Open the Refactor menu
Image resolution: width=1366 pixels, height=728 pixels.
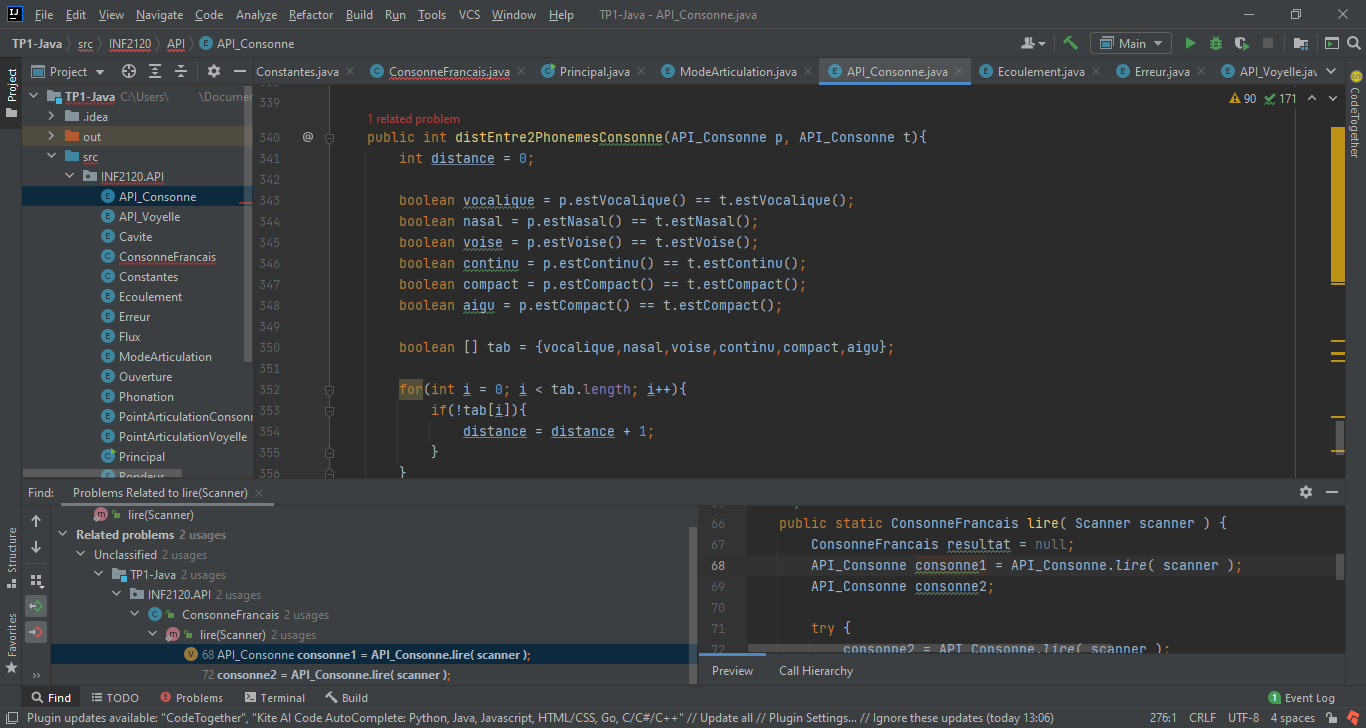pyautogui.click(x=311, y=15)
